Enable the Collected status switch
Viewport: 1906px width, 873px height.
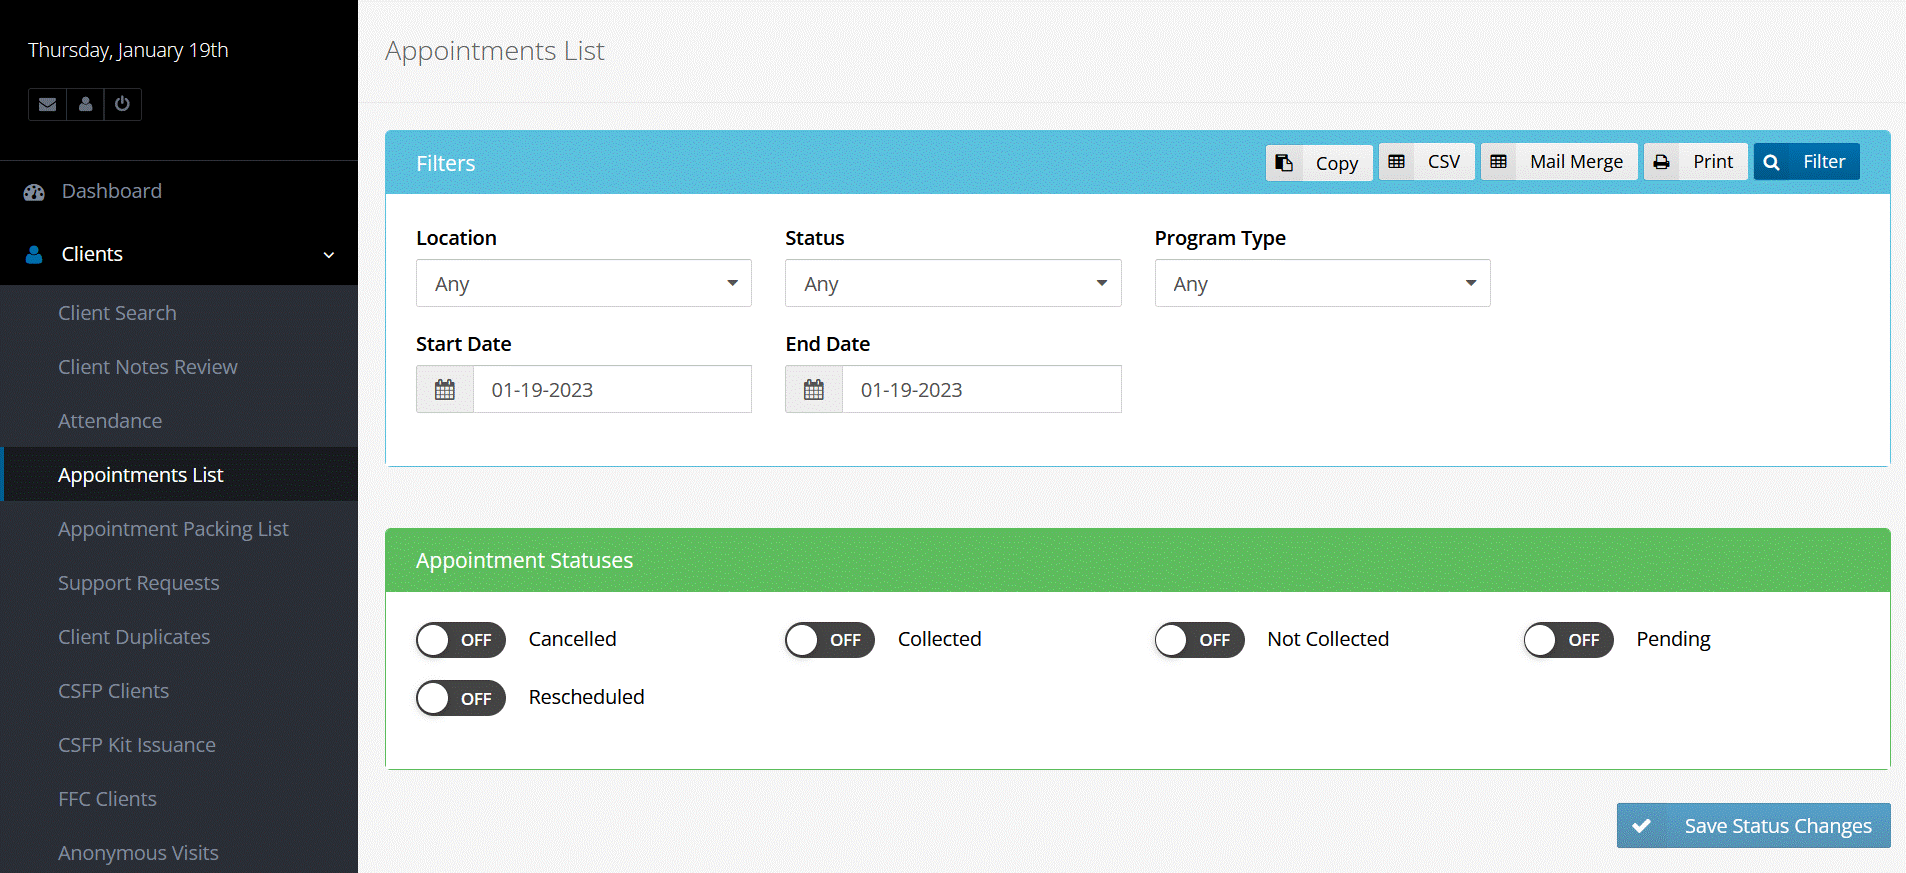(x=830, y=640)
